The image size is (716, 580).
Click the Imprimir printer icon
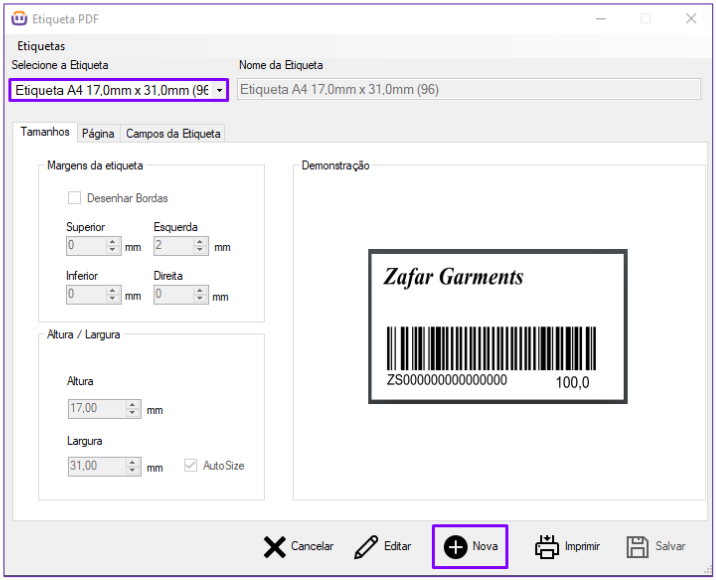[547, 547]
